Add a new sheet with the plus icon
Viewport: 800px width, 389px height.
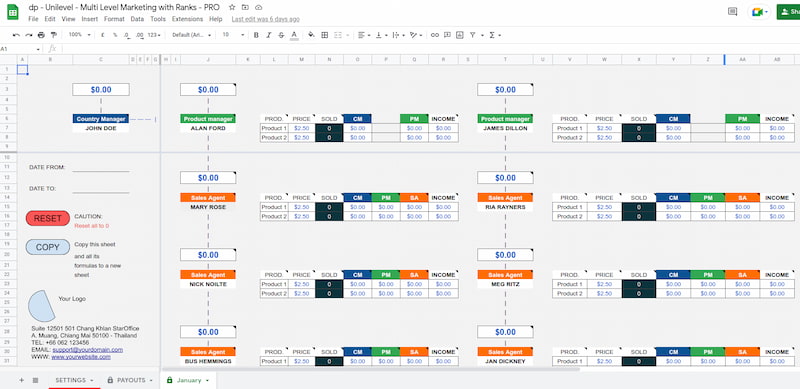click(21, 380)
